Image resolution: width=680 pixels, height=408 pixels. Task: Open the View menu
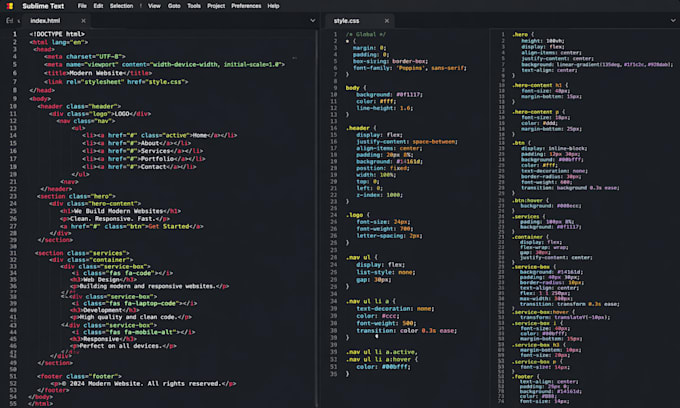click(x=154, y=6)
